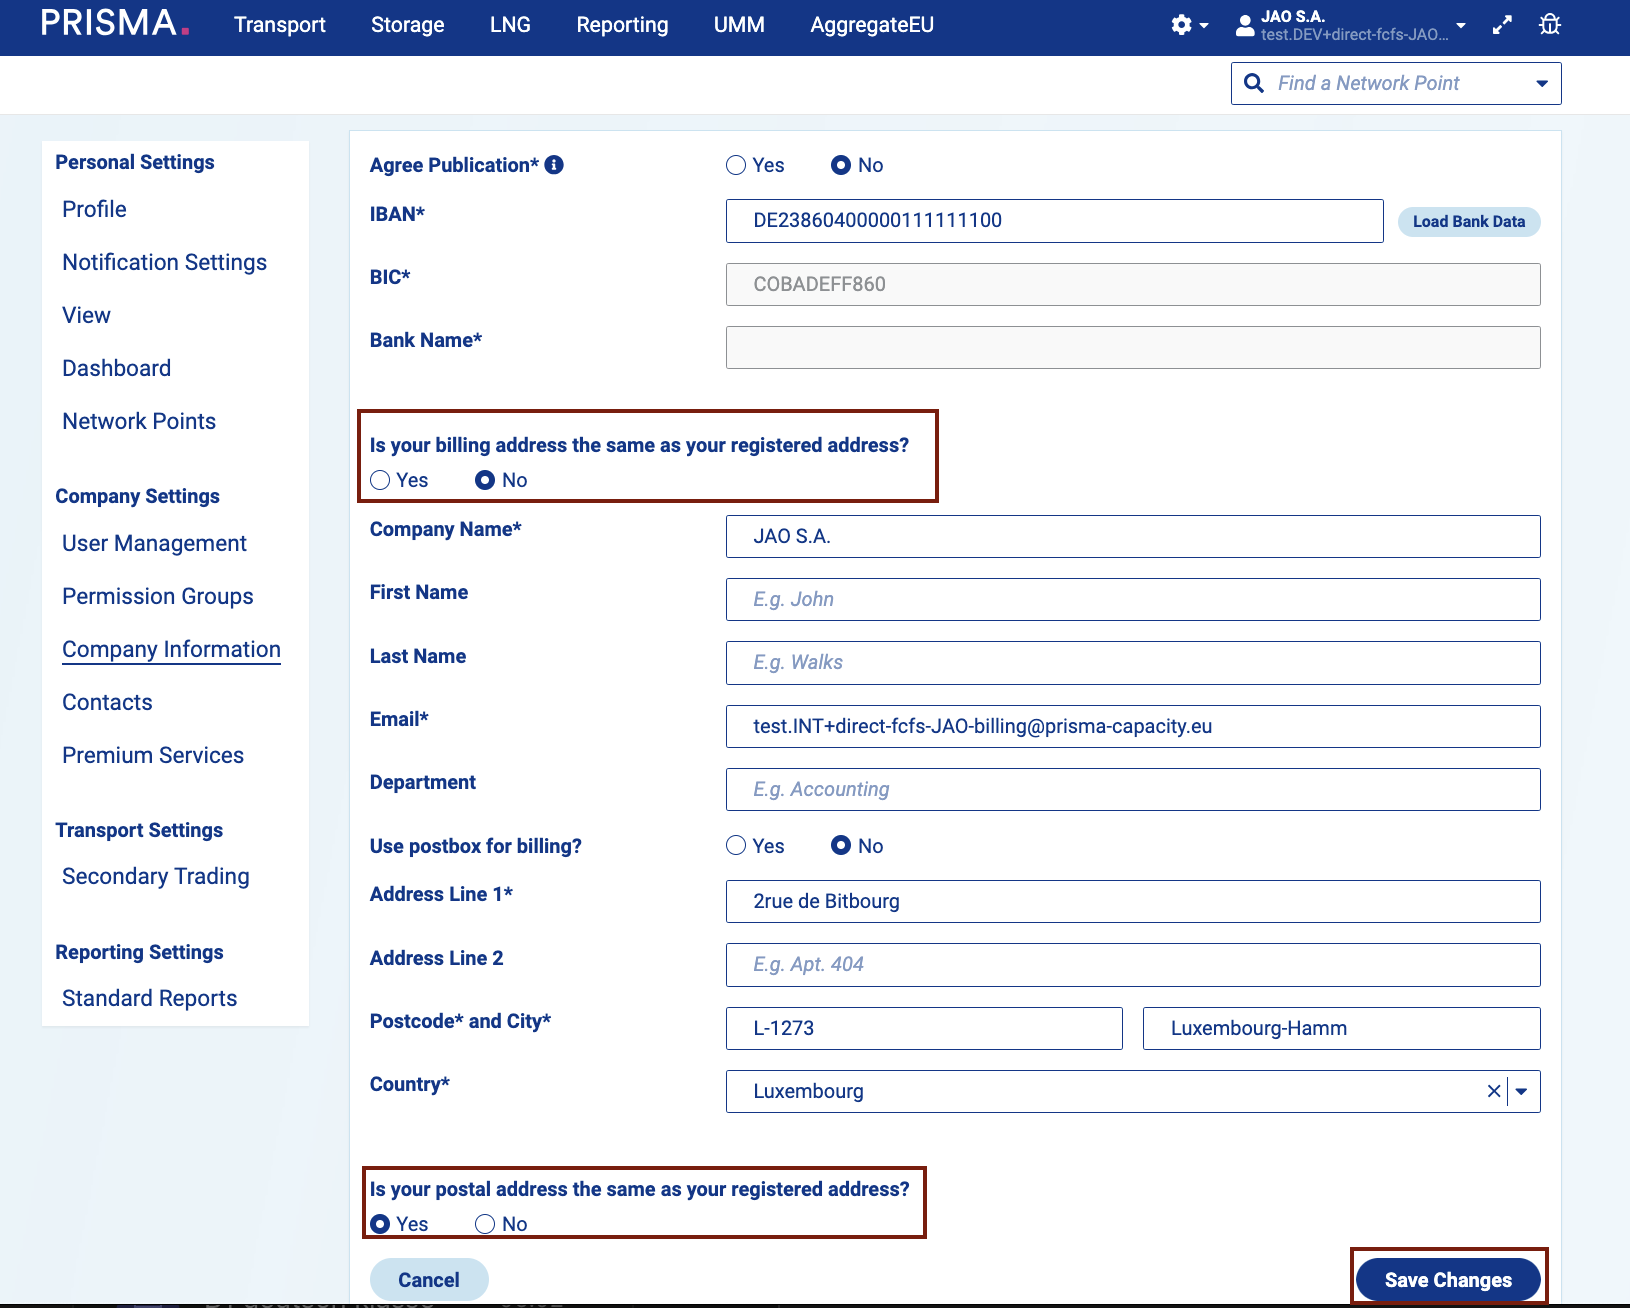Open the Transport menu
The height and width of the screenshot is (1308, 1630).
[280, 25]
